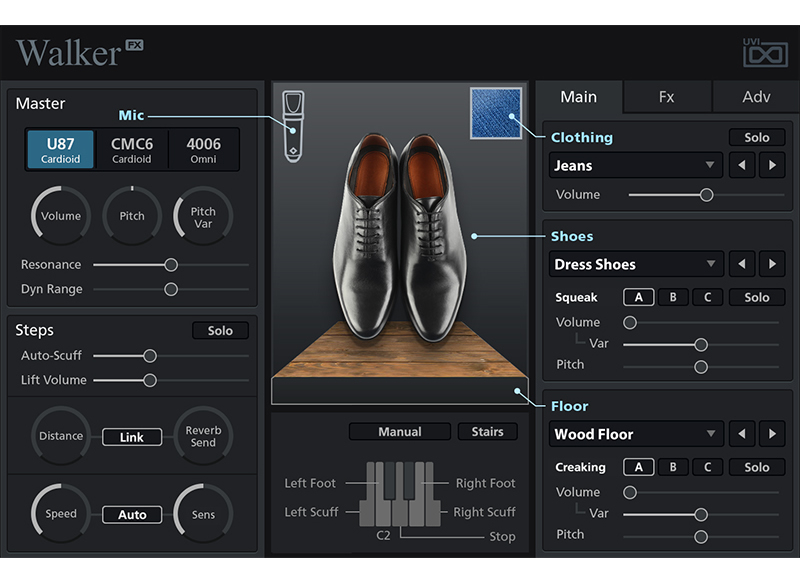Switch to the Fx tab
The height and width of the screenshot is (588, 800).
coord(666,97)
